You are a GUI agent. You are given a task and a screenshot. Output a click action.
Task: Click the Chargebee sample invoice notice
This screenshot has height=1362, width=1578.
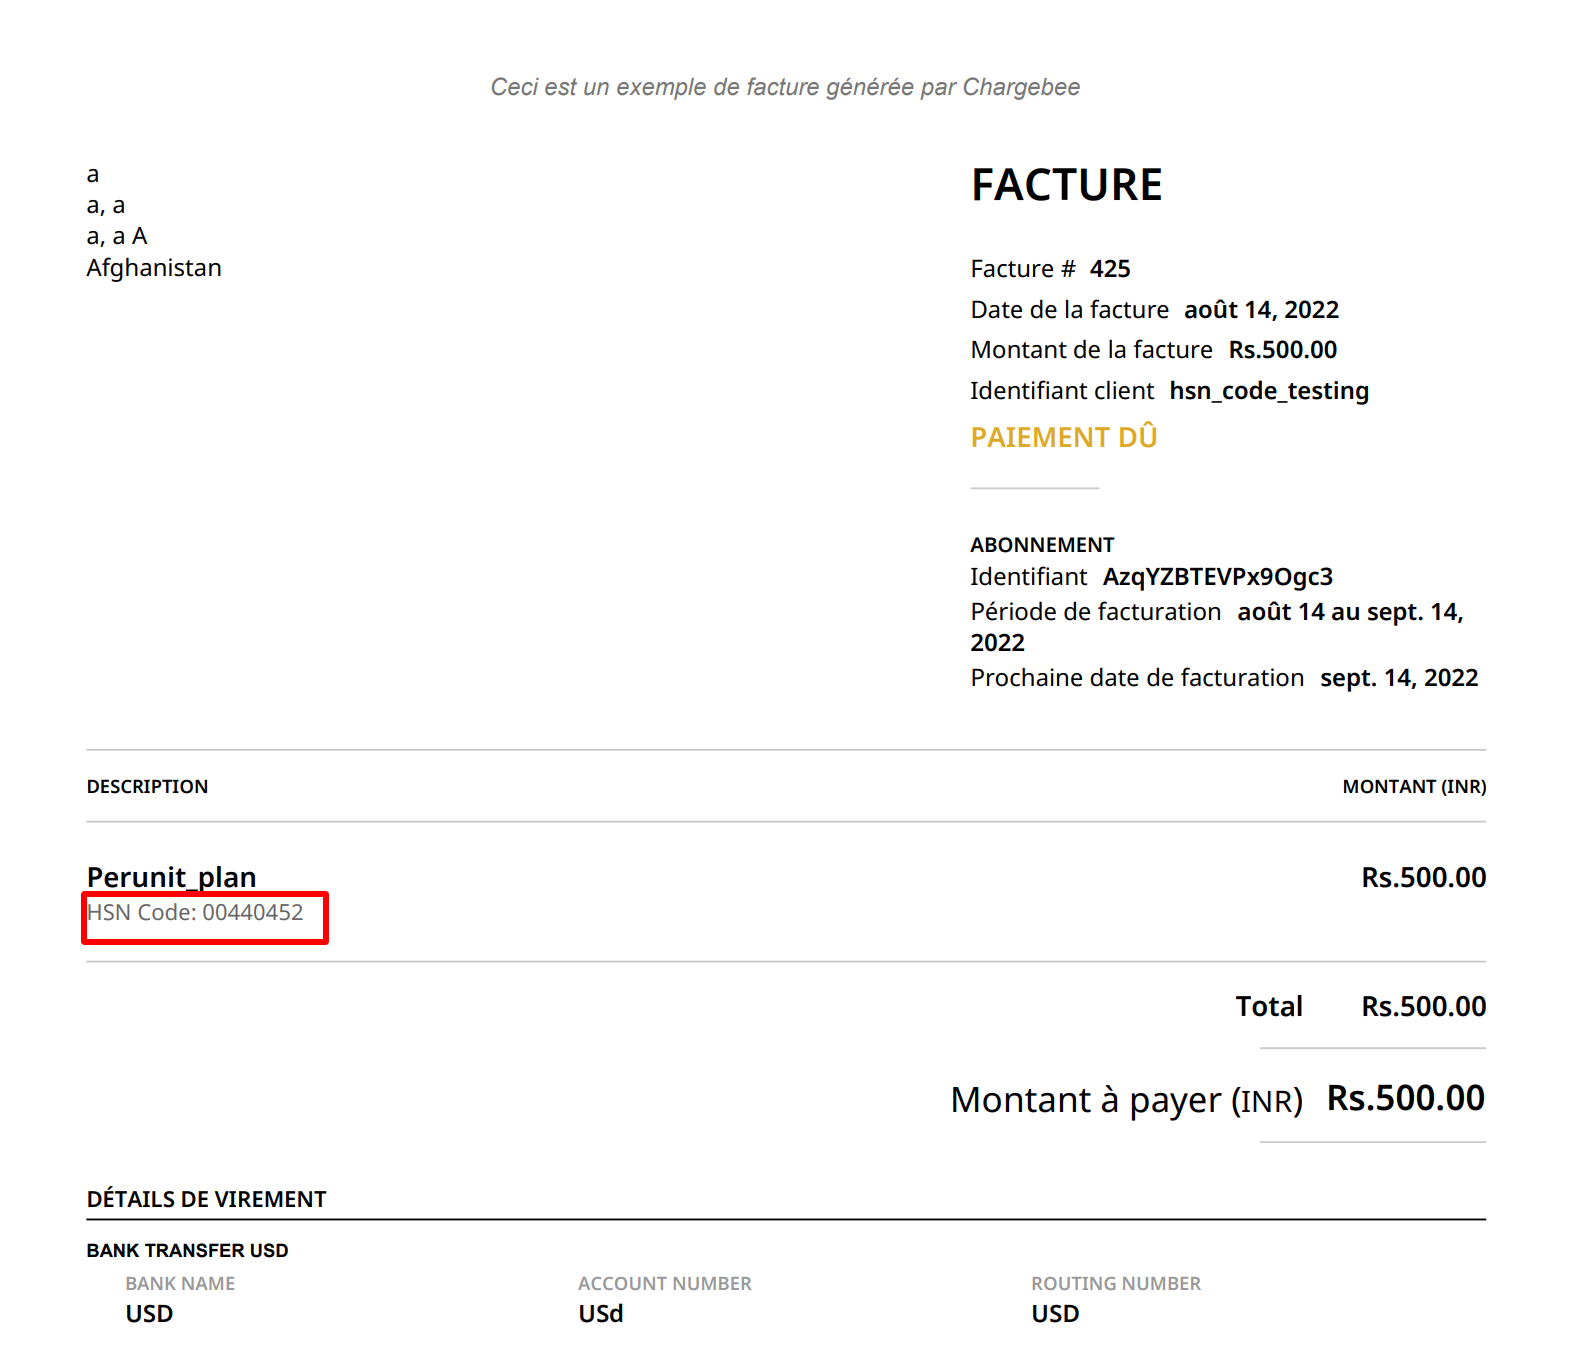[x=785, y=87]
